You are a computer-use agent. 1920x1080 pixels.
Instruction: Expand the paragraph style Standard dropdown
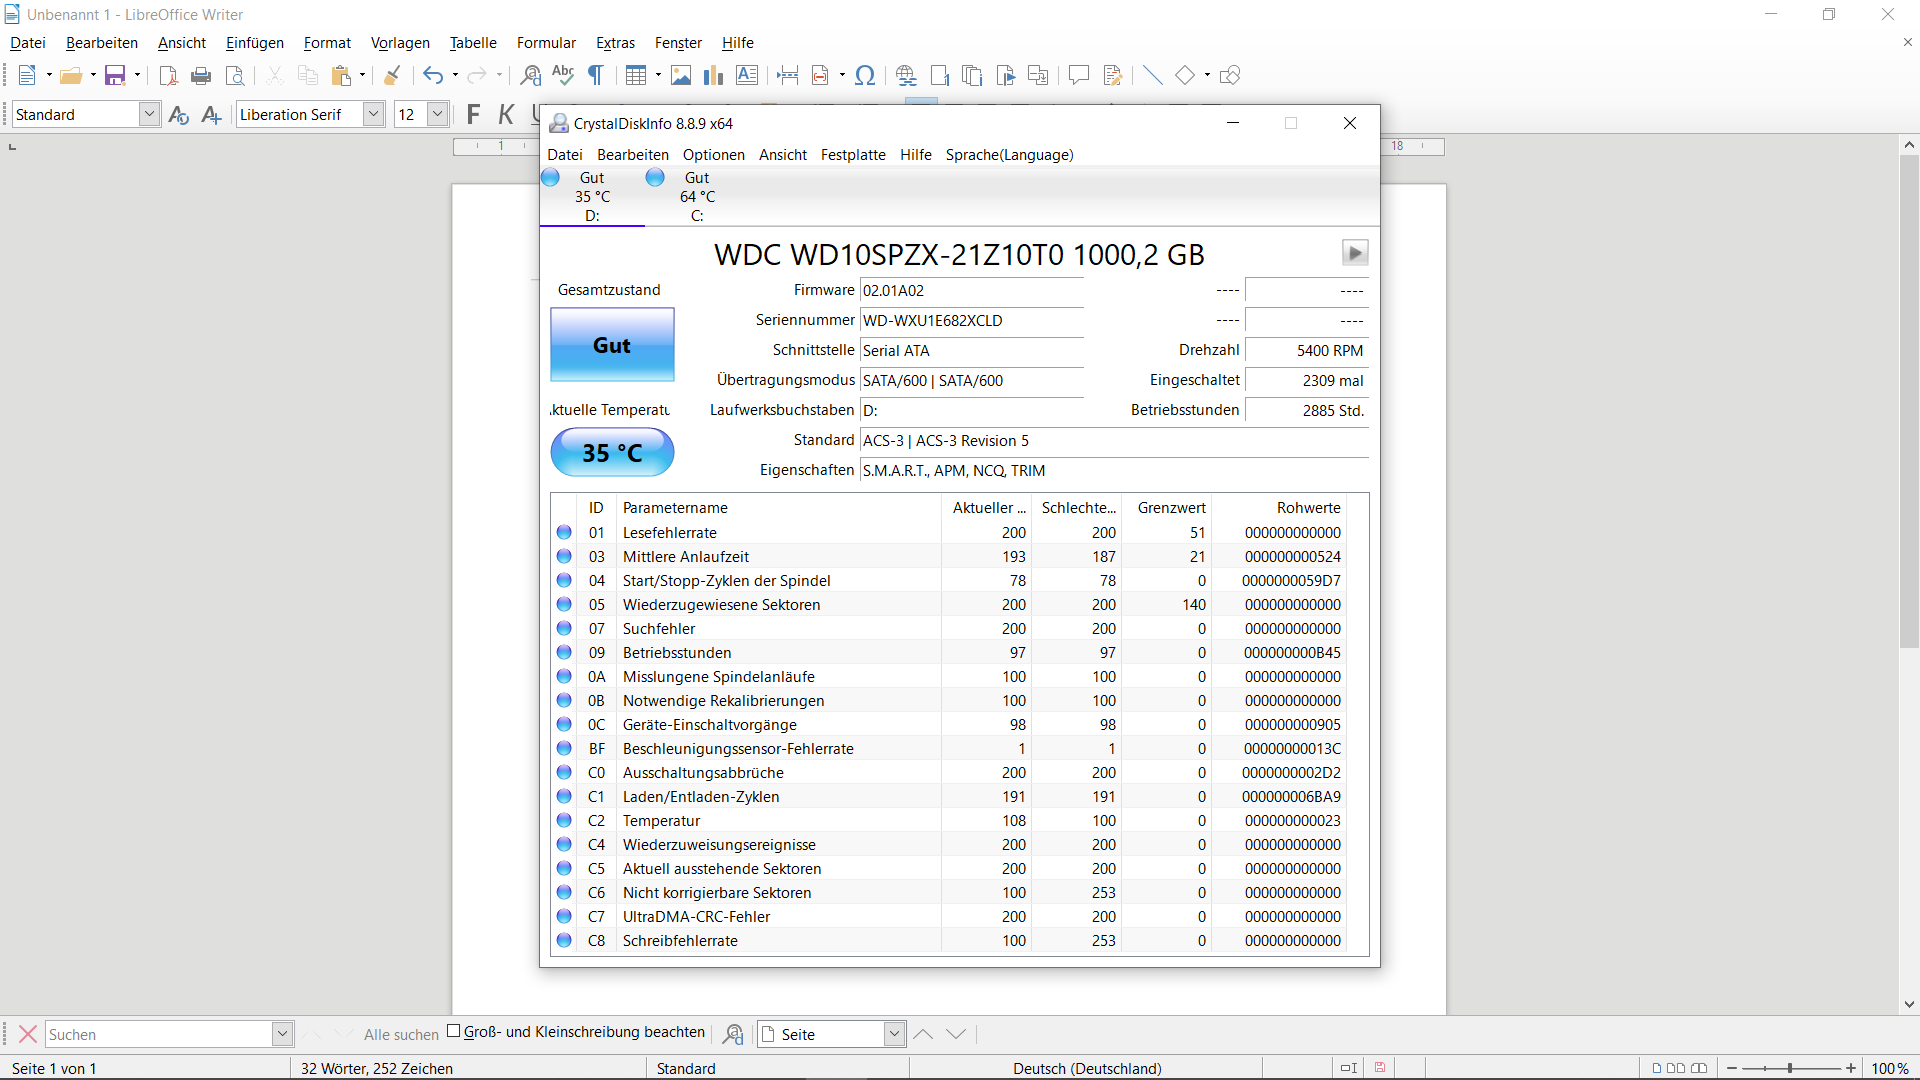(149, 114)
